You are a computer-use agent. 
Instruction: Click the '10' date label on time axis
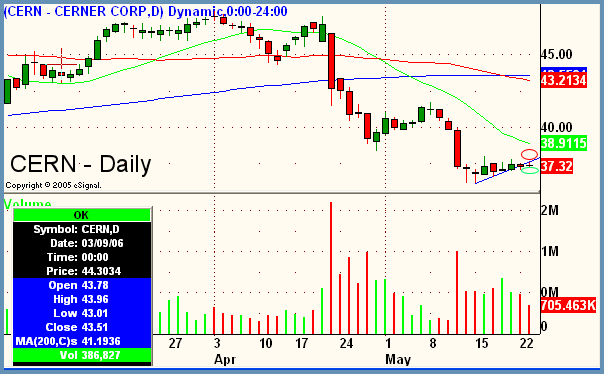[265, 343]
